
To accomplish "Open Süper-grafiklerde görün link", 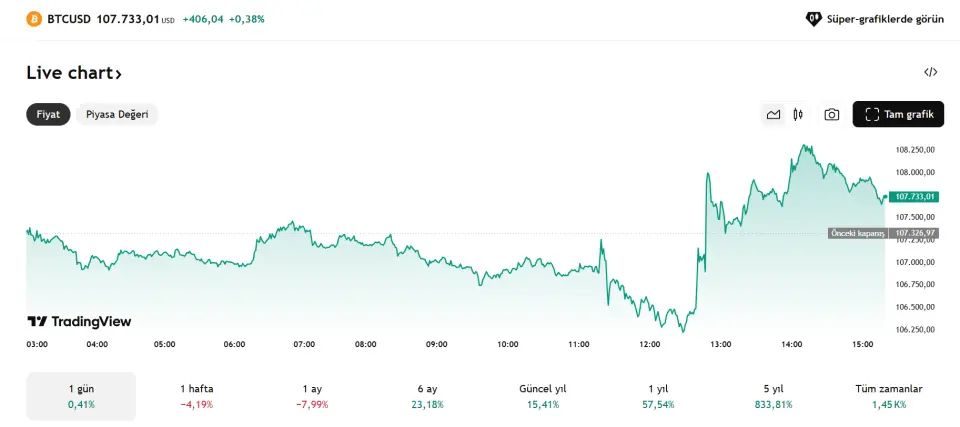I will pyautogui.click(x=885, y=19).
